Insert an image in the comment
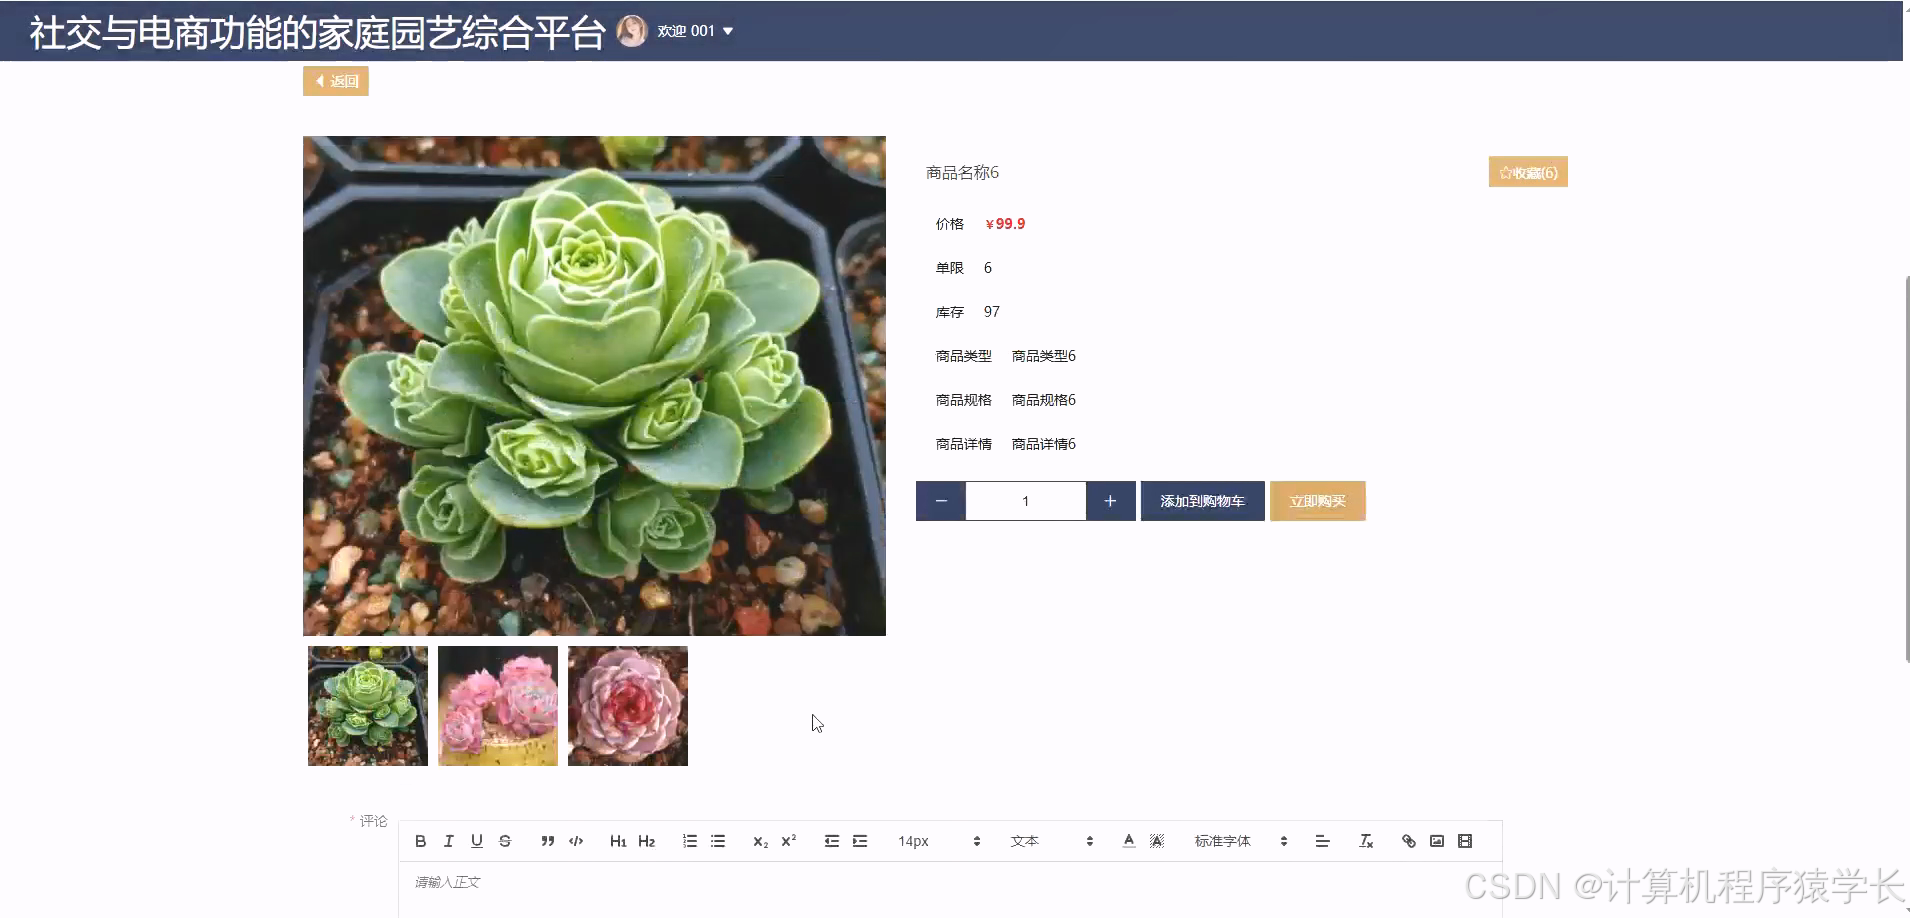This screenshot has width=1910, height=918. tap(1437, 841)
